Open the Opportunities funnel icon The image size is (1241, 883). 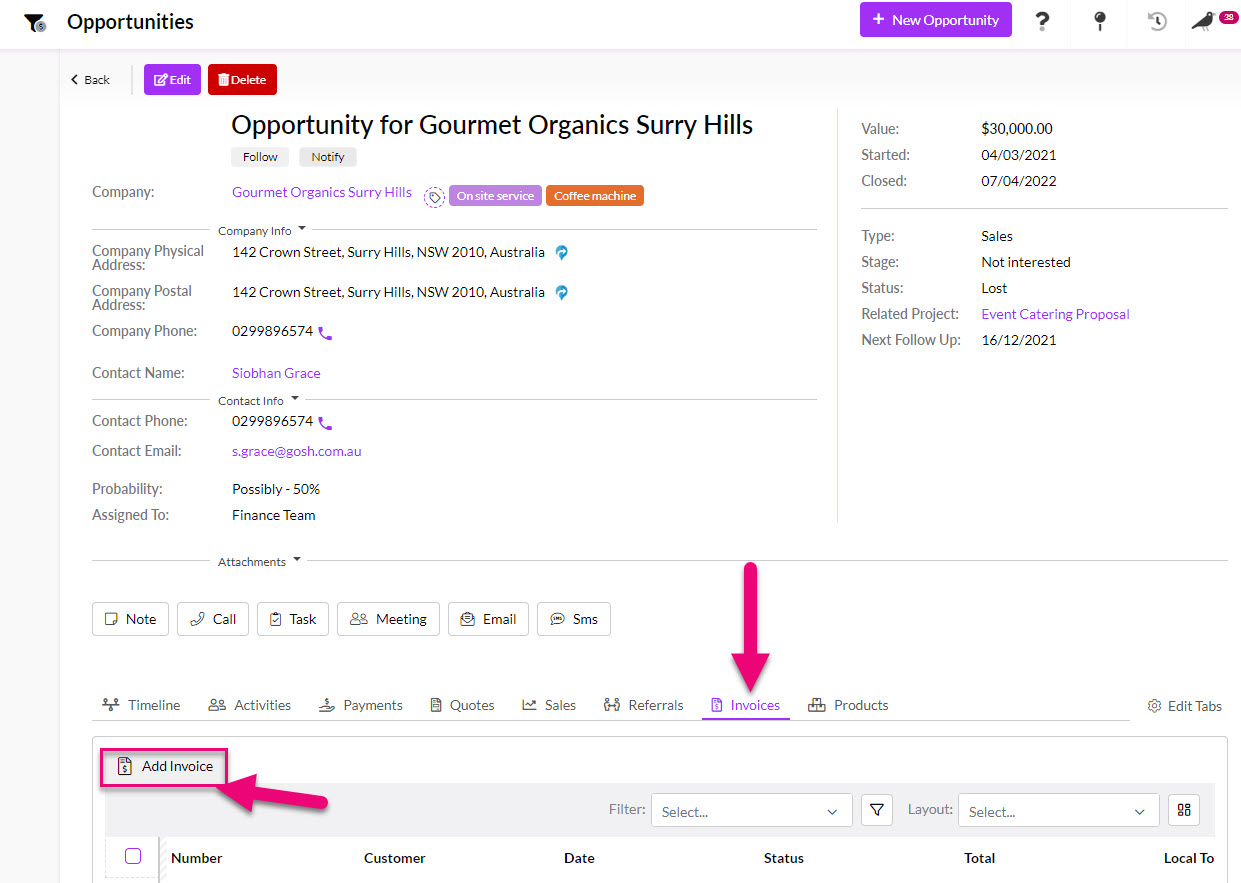point(35,22)
